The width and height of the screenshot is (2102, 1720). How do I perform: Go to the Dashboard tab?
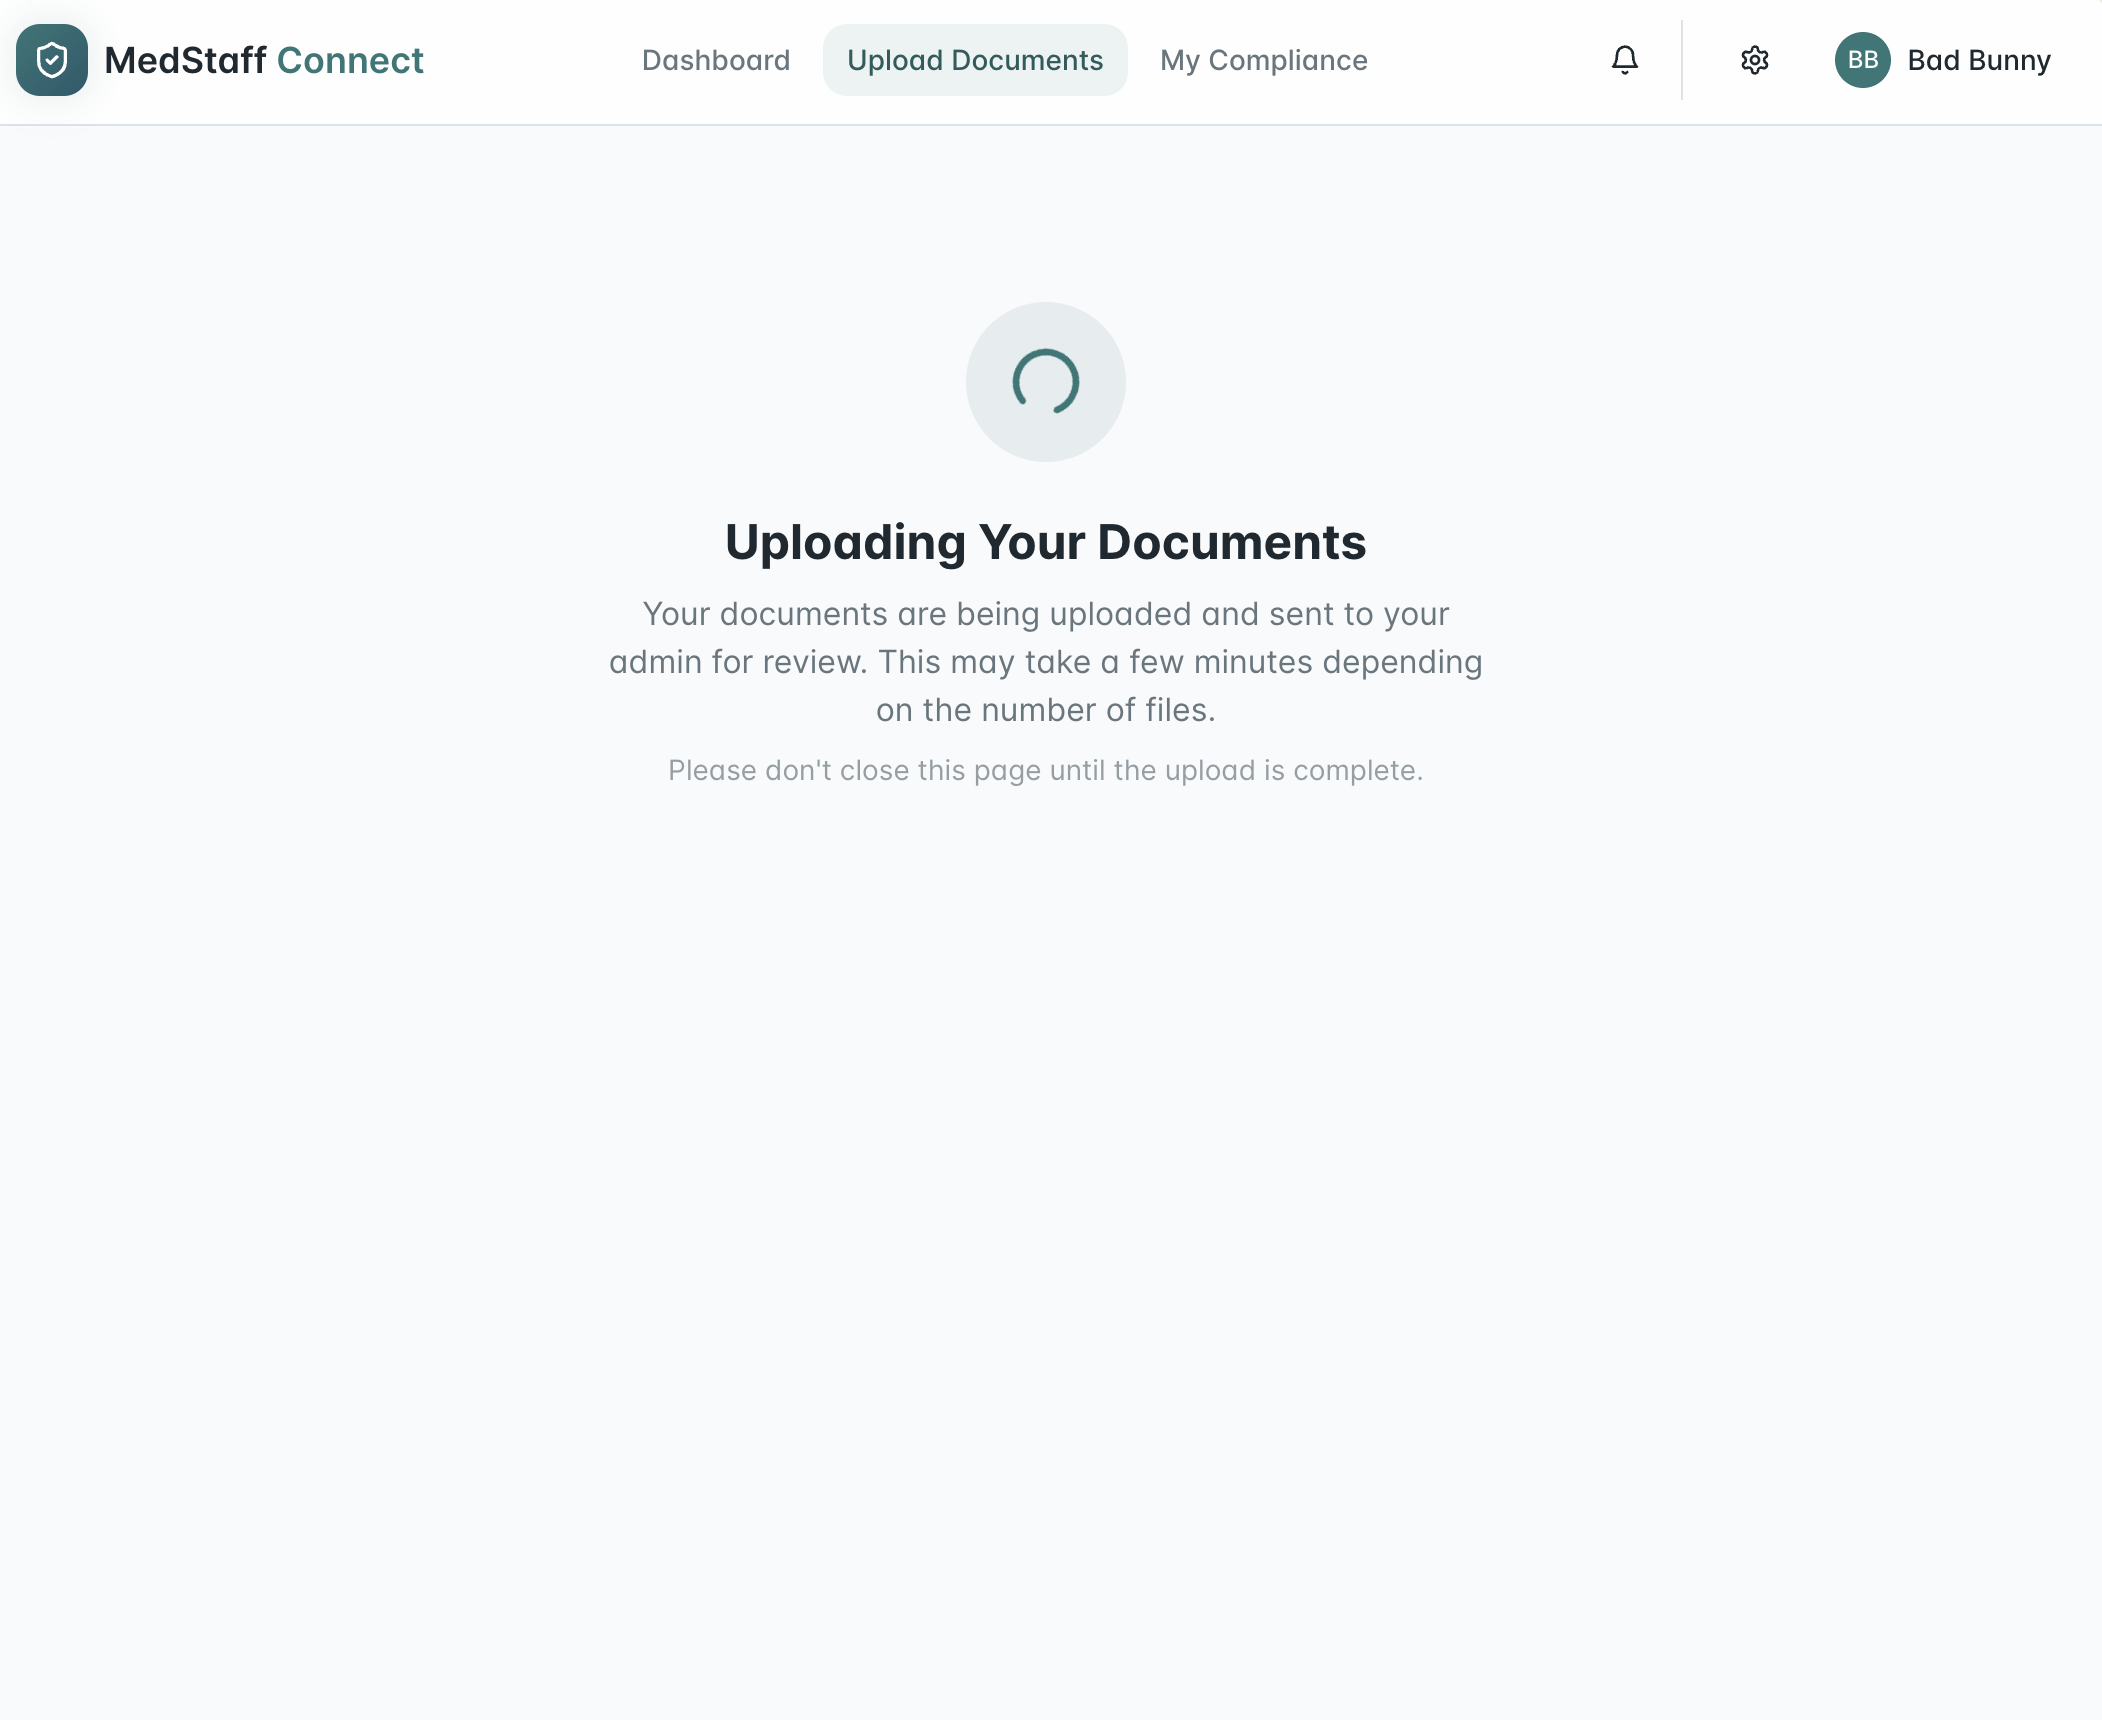pos(716,60)
